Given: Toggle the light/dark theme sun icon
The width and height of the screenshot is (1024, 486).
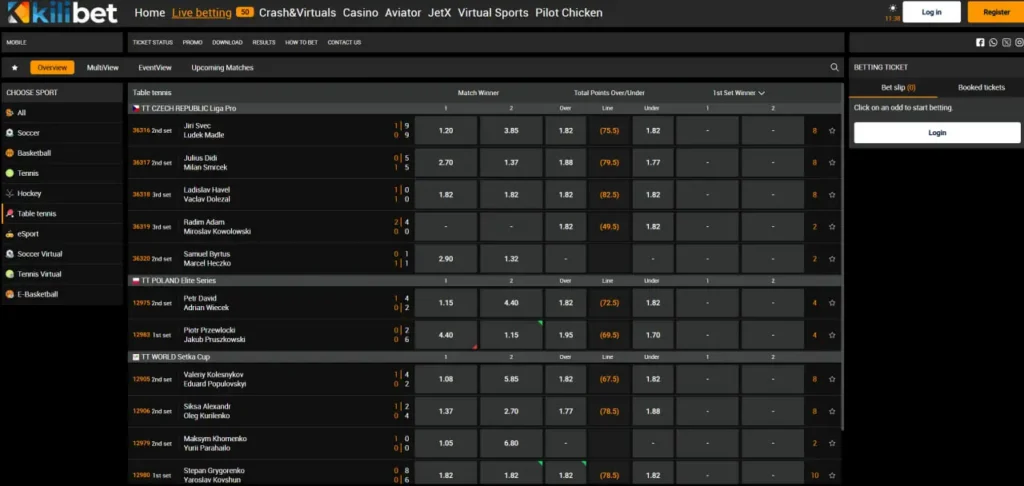Looking at the screenshot, I should pos(892,8).
